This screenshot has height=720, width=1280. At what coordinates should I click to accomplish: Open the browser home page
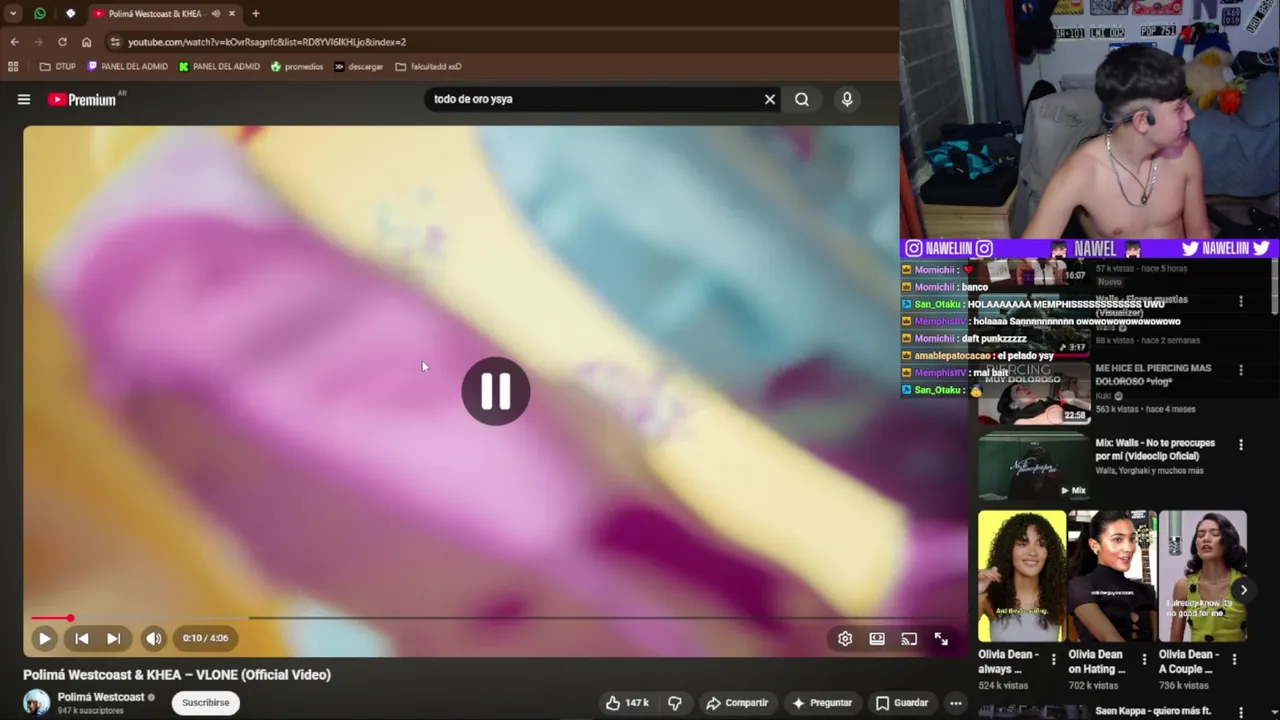(87, 42)
